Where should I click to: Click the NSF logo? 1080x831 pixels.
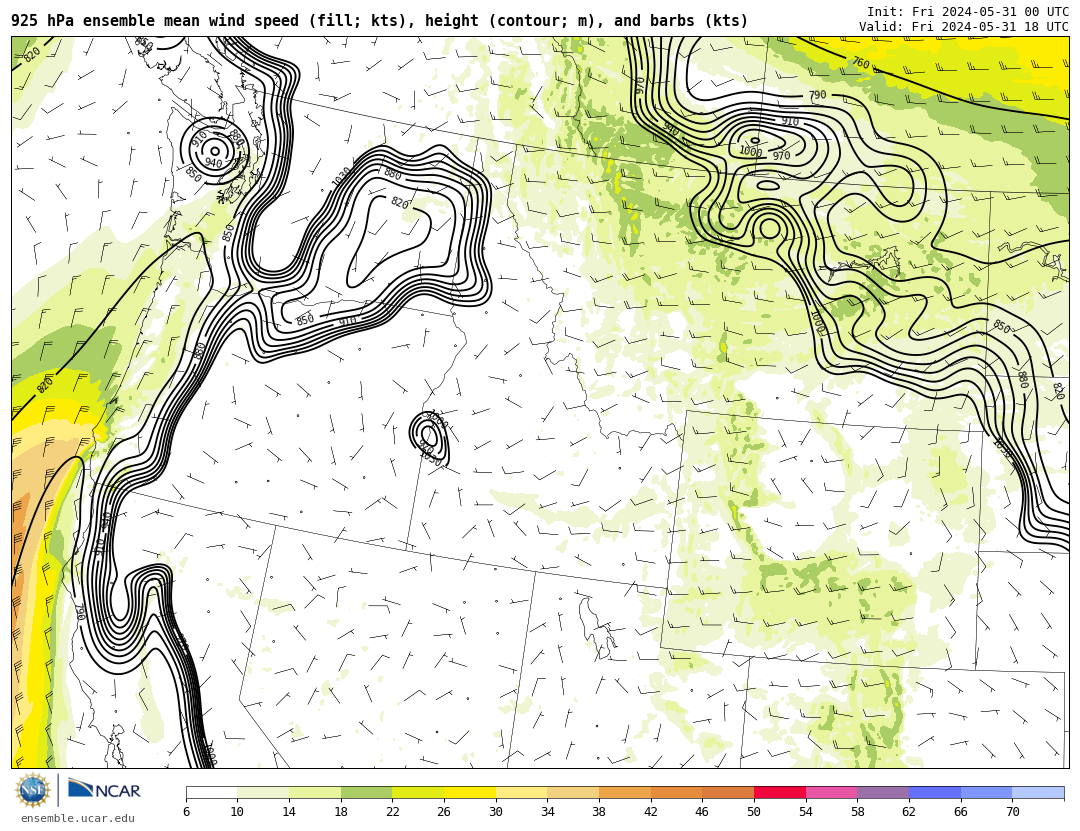pos(33,790)
